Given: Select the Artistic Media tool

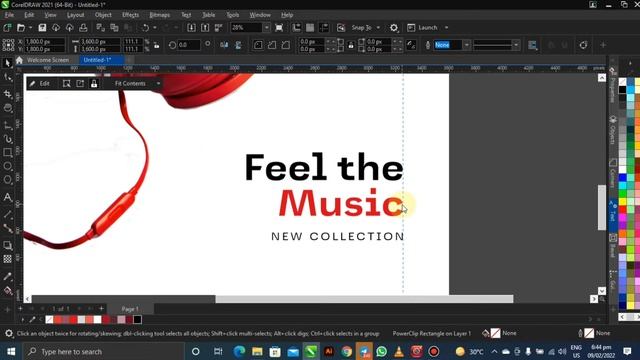Looking at the screenshot, I should point(7,139).
